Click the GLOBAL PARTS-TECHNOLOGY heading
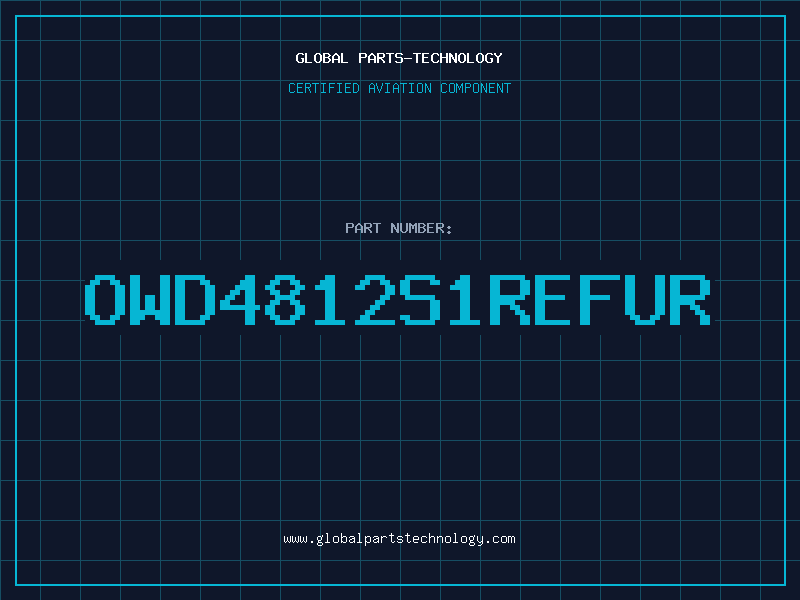This screenshot has height=600, width=800. pyautogui.click(x=399, y=58)
